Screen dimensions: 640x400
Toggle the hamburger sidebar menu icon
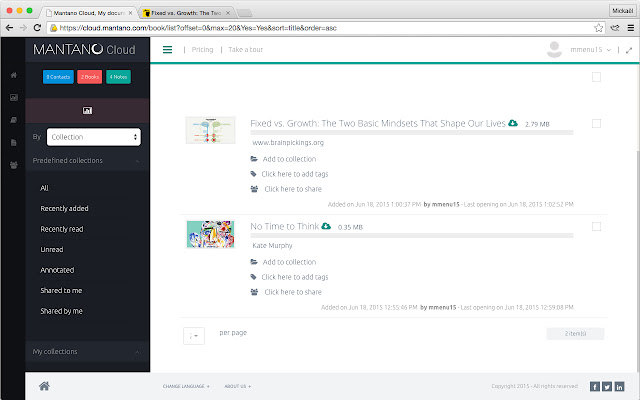tap(167, 50)
